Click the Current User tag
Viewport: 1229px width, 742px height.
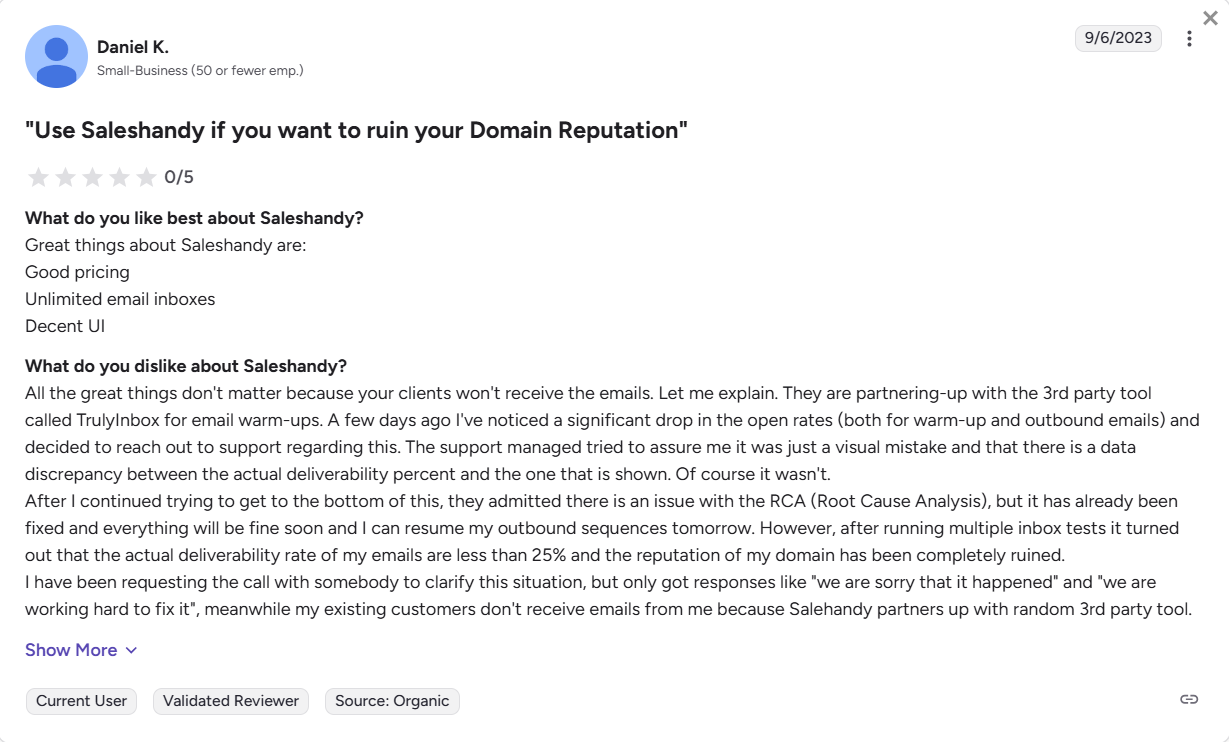(81, 701)
